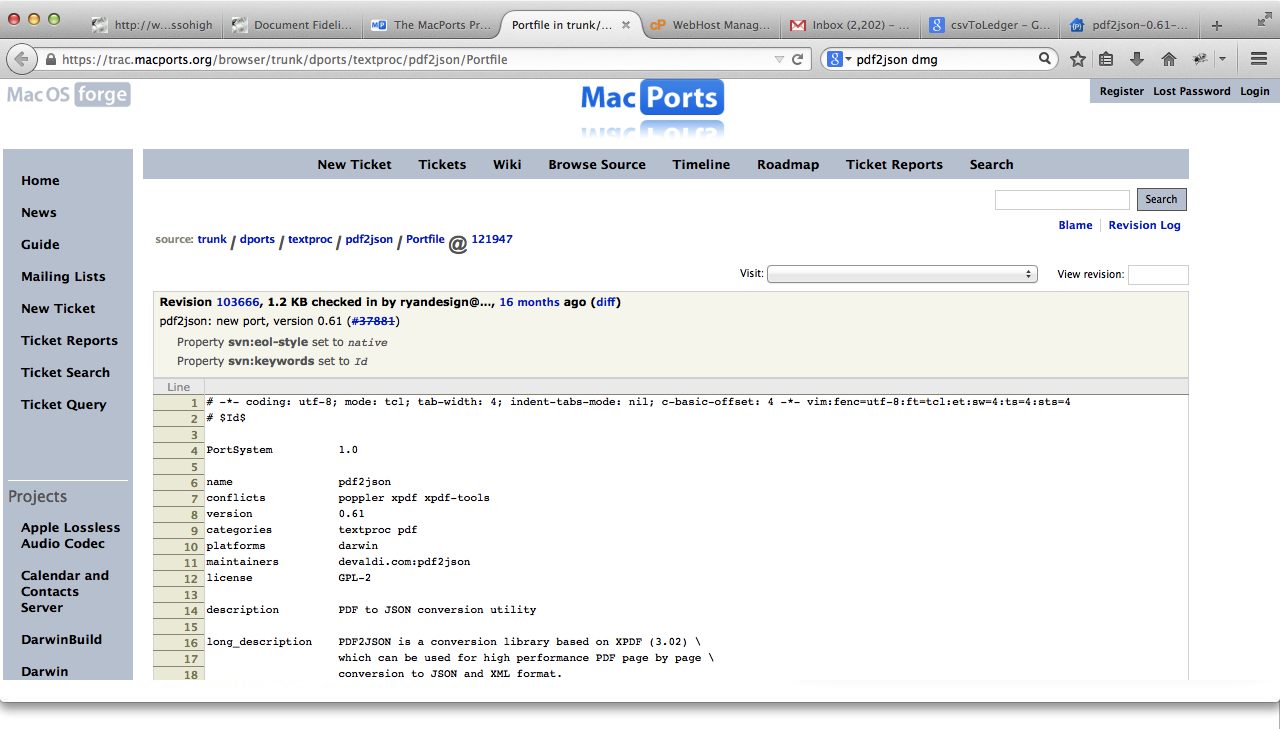1280x729 pixels.
Task: Open revision 103666 link
Action: (238, 301)
